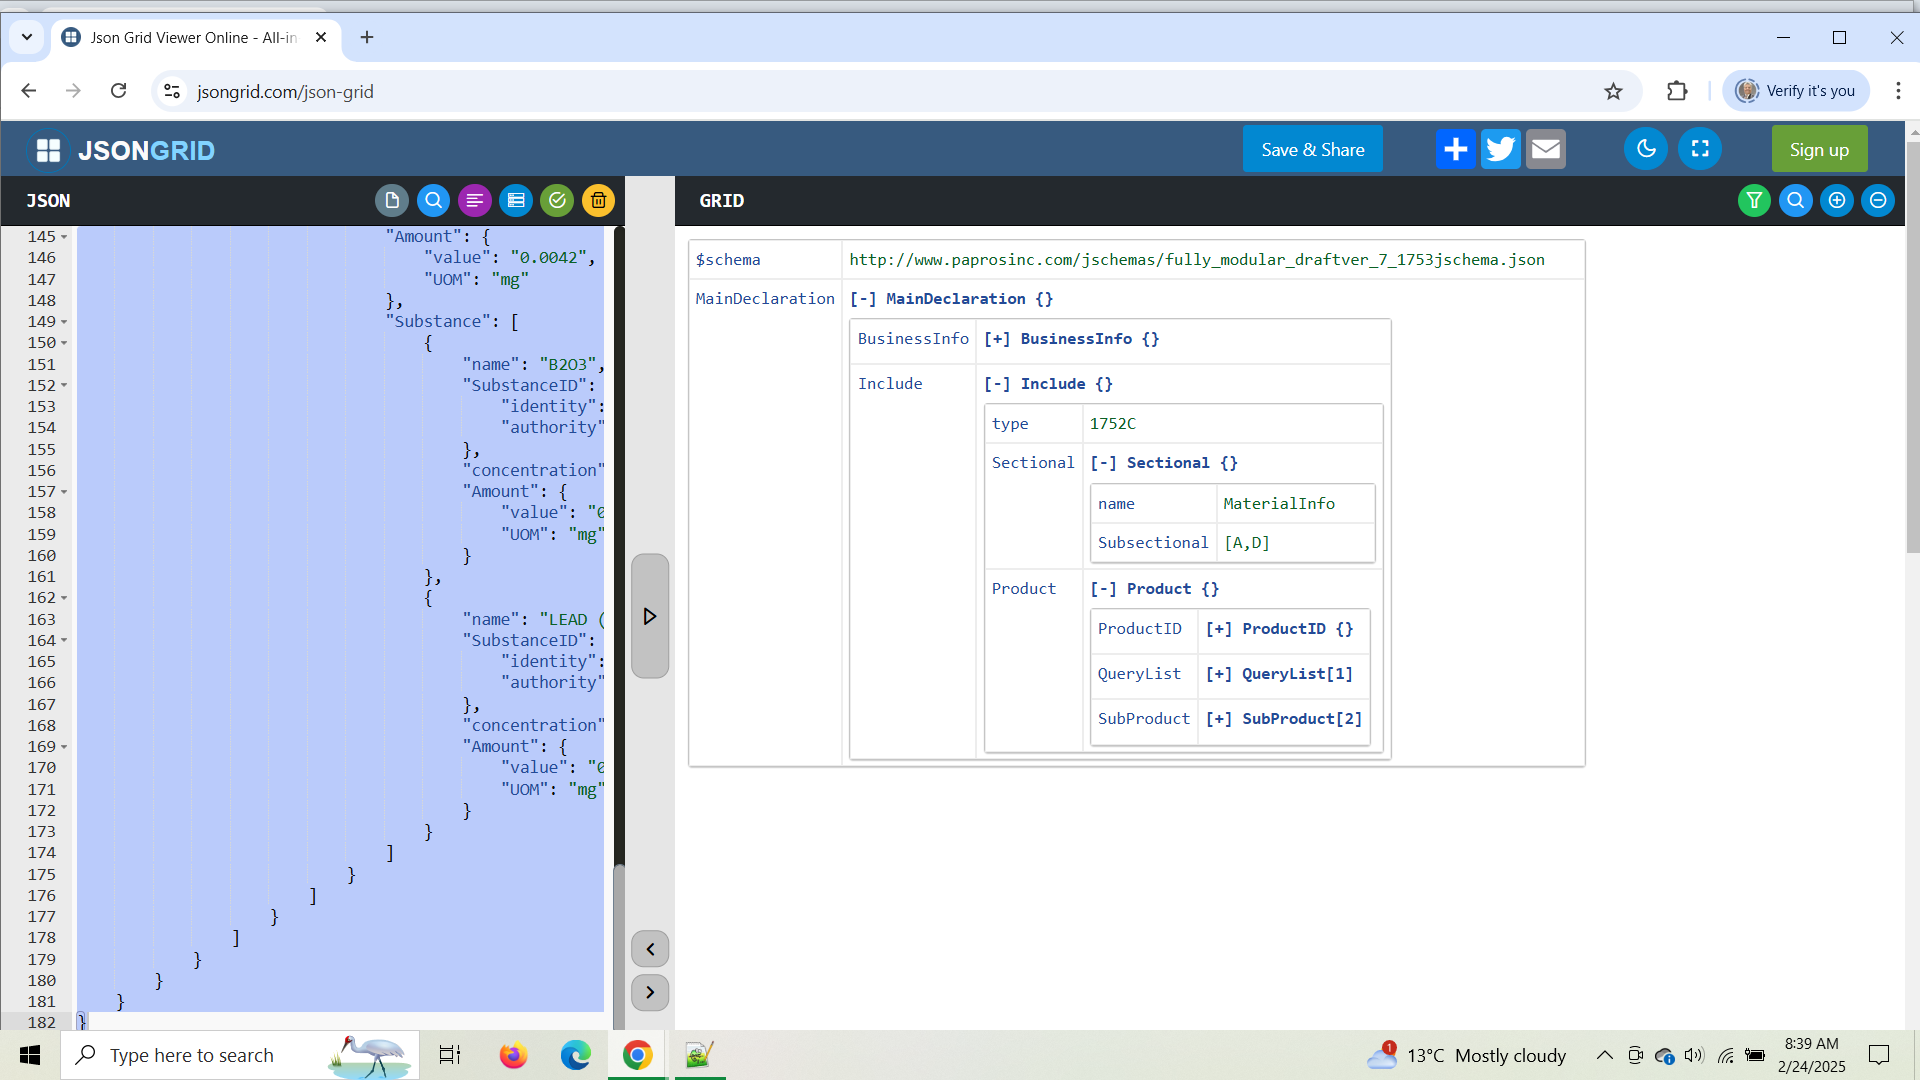Toggle fullscreen mode button
Viewport: 1920px width, 1080px height.
pyautogui.click(x=1700, y=149)
